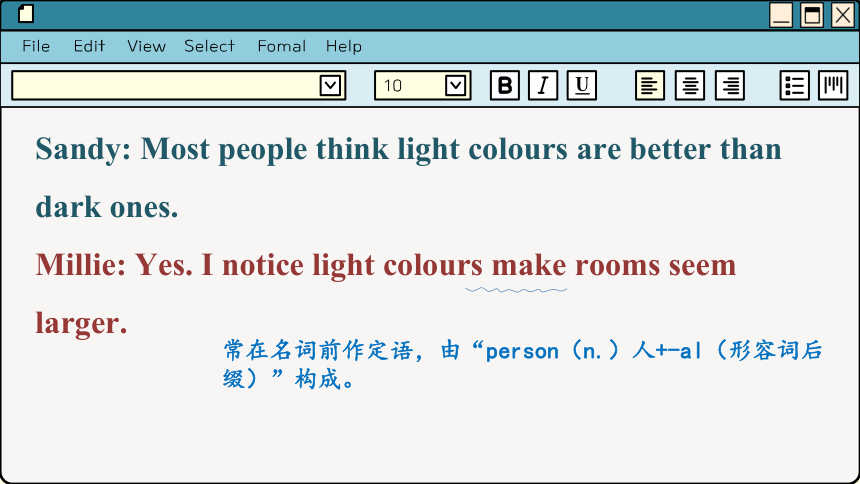860x484 pixels.
Task: Insert a bulleted list
Action: 794,85
